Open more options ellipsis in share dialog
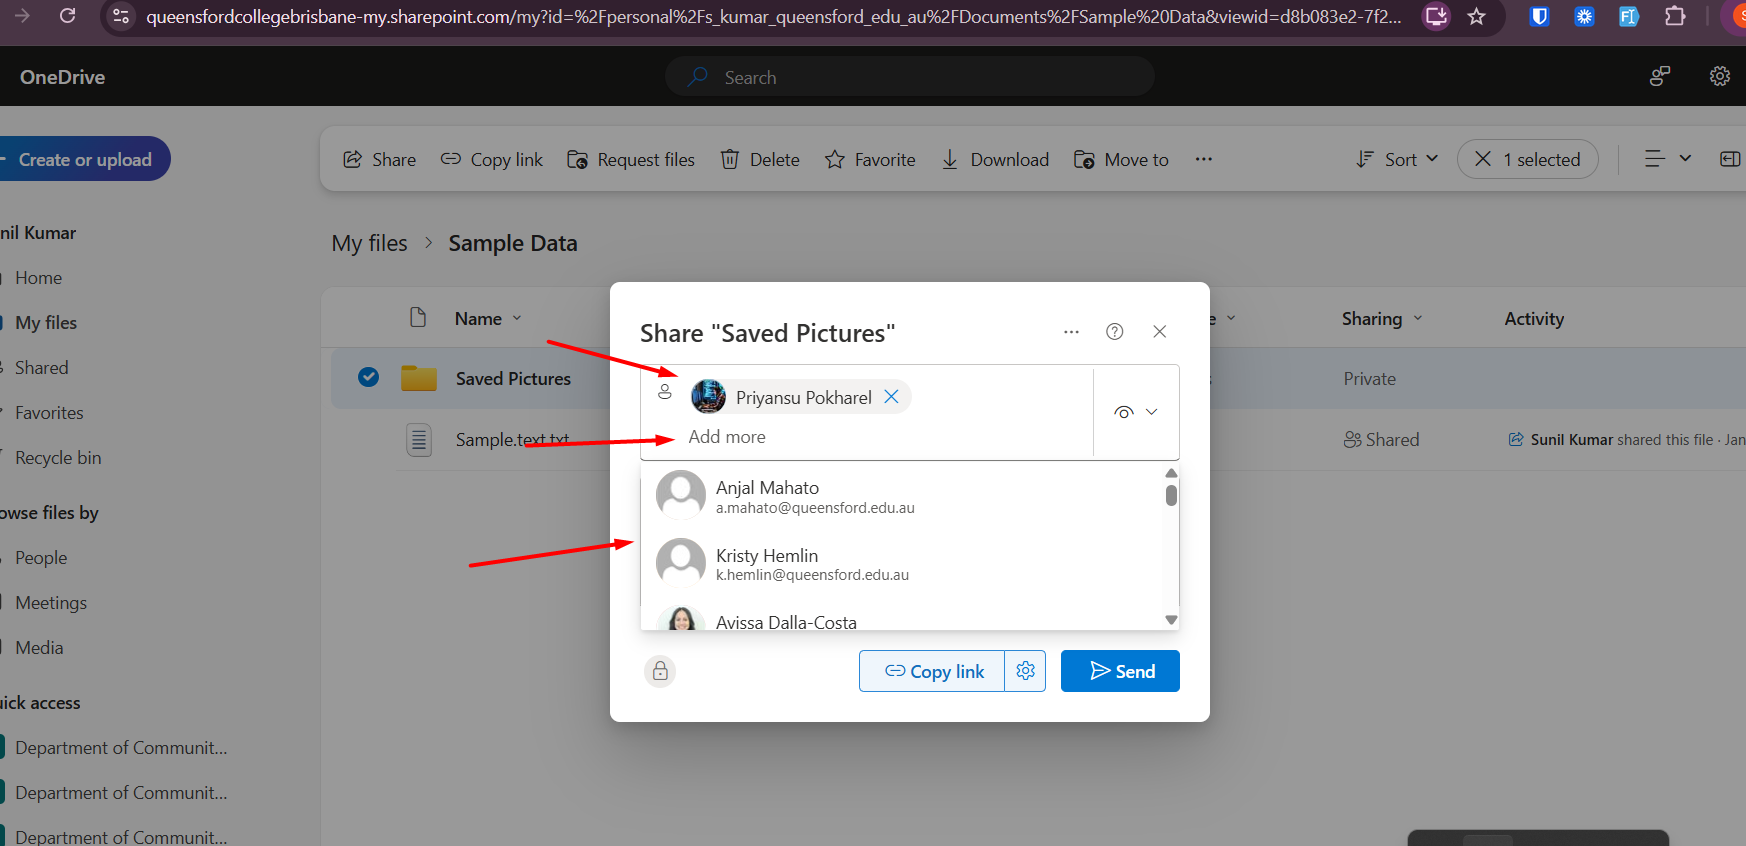This screenshot has width=1746, height=846. [1071, 332]
